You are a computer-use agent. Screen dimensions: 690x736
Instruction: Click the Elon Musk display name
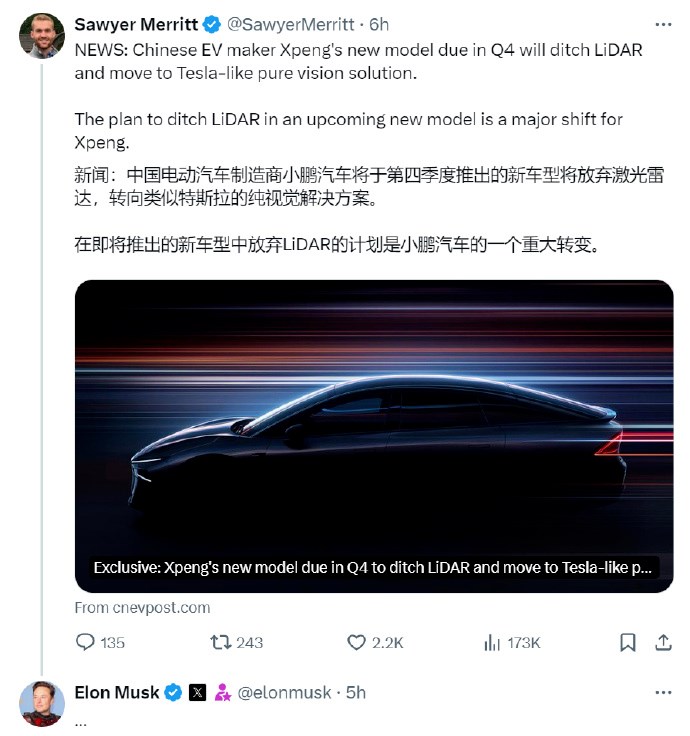117,692
